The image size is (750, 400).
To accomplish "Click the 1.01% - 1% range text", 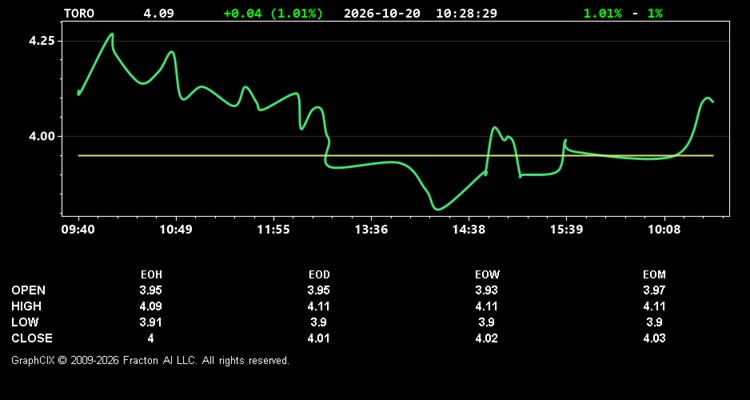I will (x=623, y=13).
